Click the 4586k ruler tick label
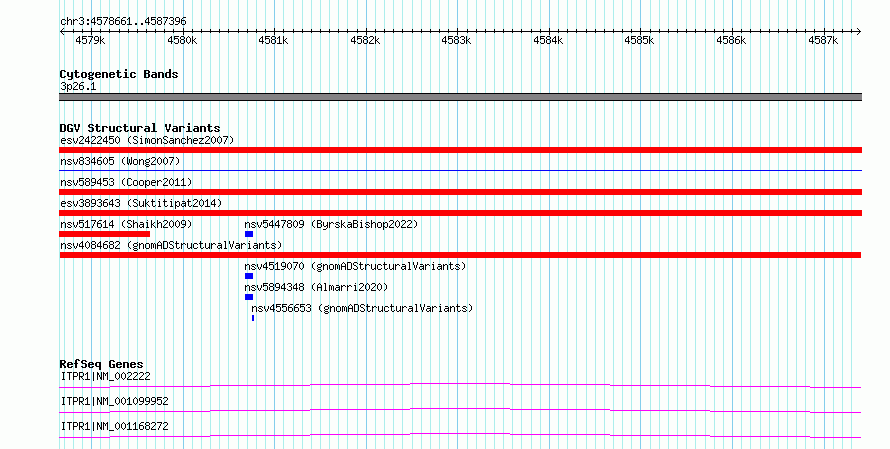Viewport: 890px width, 449px height. [x=731, y=41]
